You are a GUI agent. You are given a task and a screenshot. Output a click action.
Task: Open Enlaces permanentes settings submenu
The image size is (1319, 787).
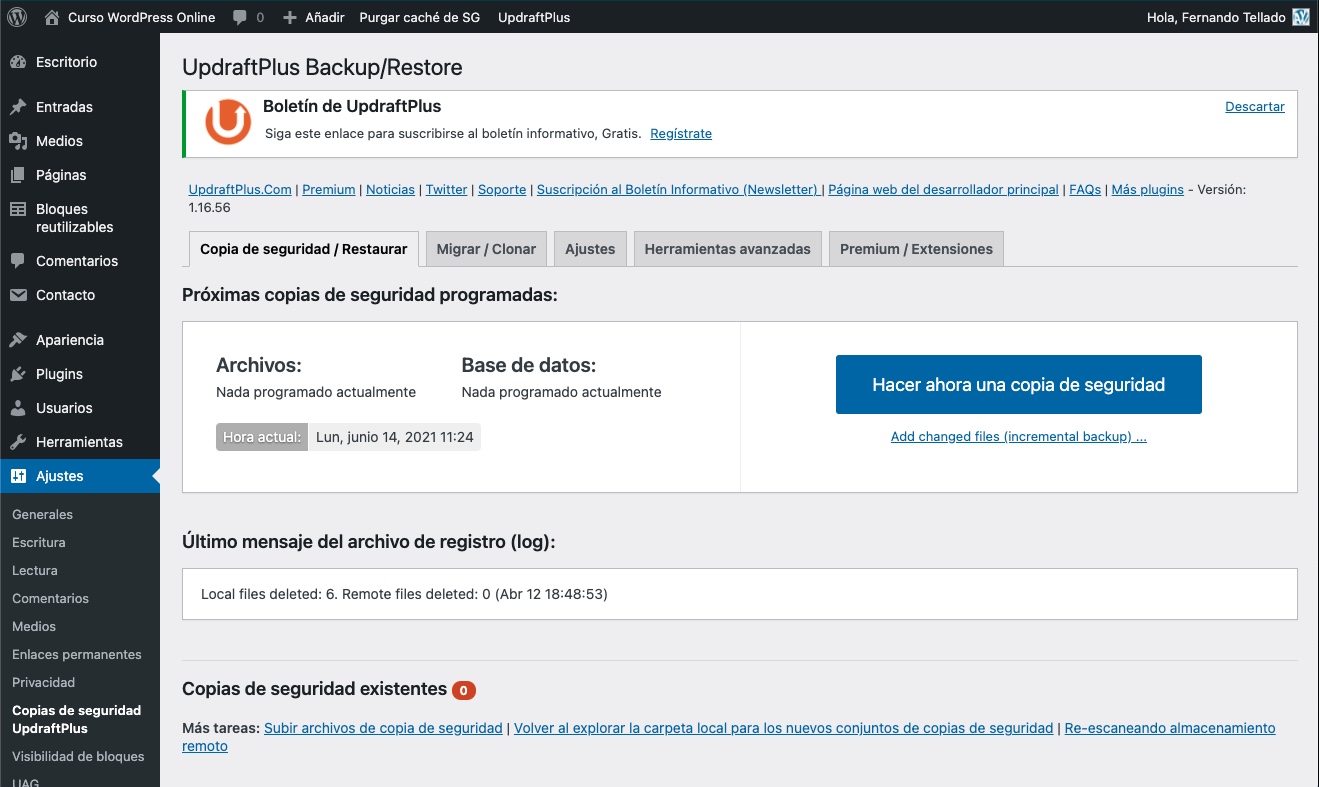[77, 654]
